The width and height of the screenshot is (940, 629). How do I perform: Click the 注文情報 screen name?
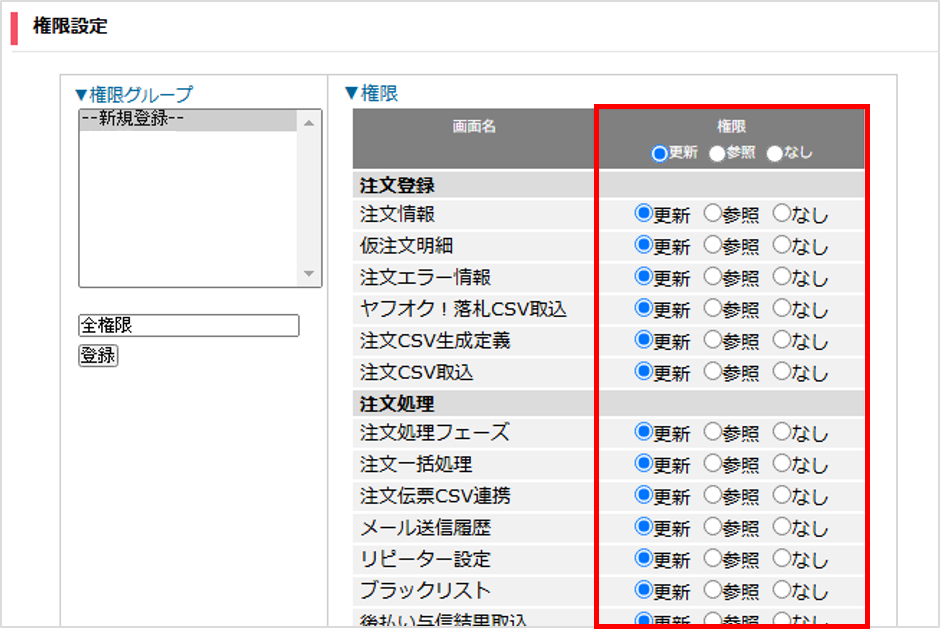[x=397, y=214]
